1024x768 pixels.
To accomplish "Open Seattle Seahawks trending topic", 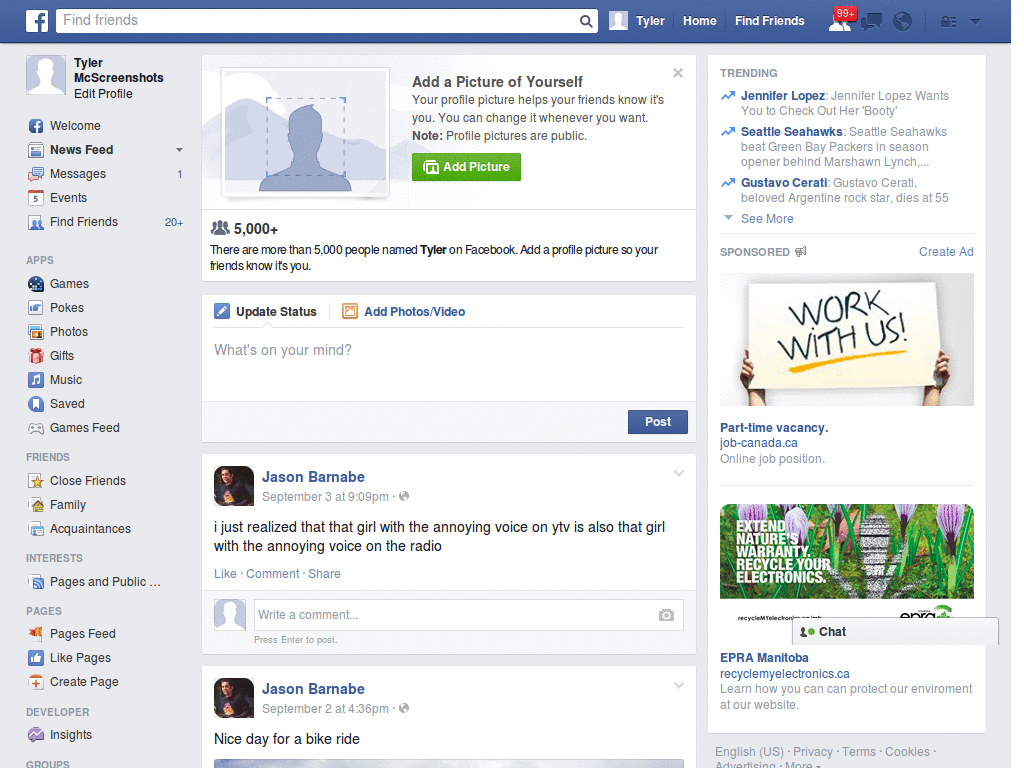I will pyautogui.click(x=792, y=132).
